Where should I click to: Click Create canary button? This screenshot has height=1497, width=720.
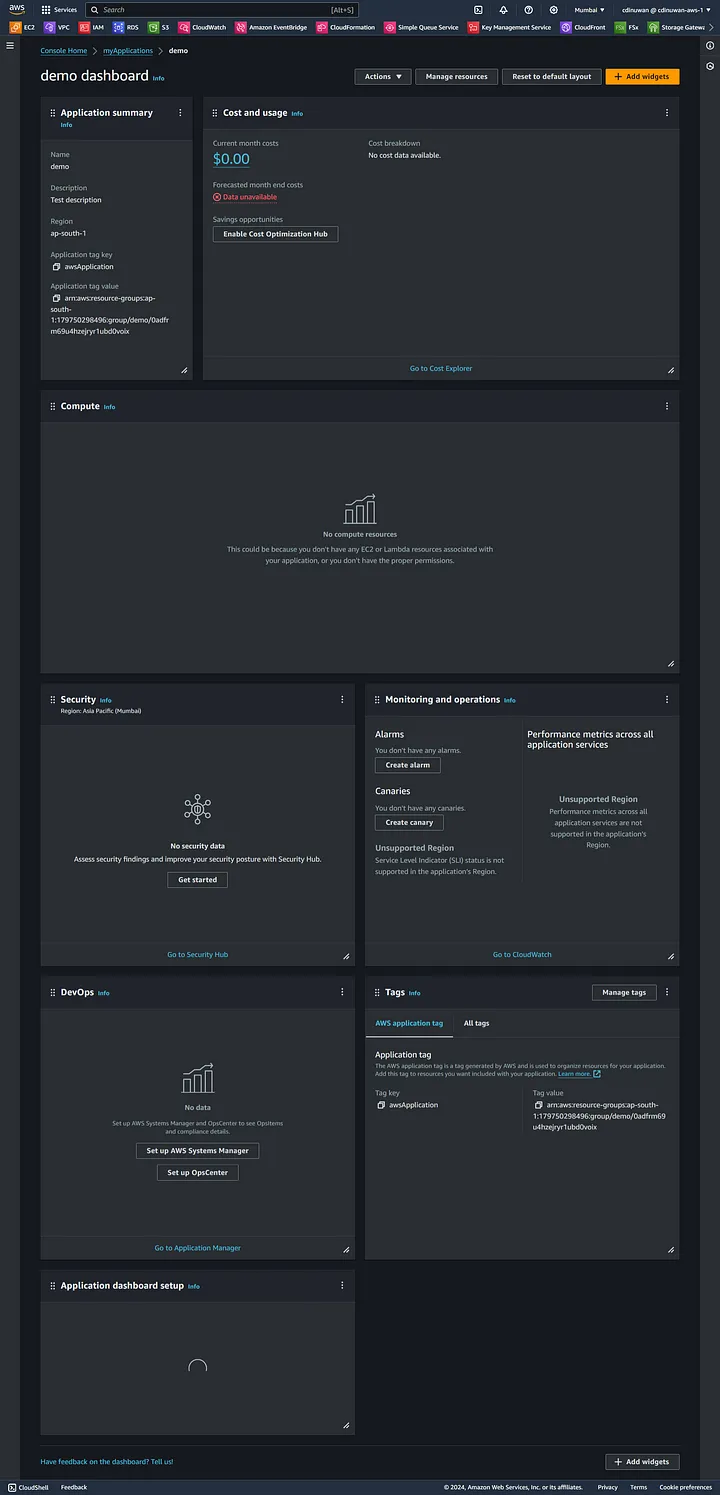409,823
